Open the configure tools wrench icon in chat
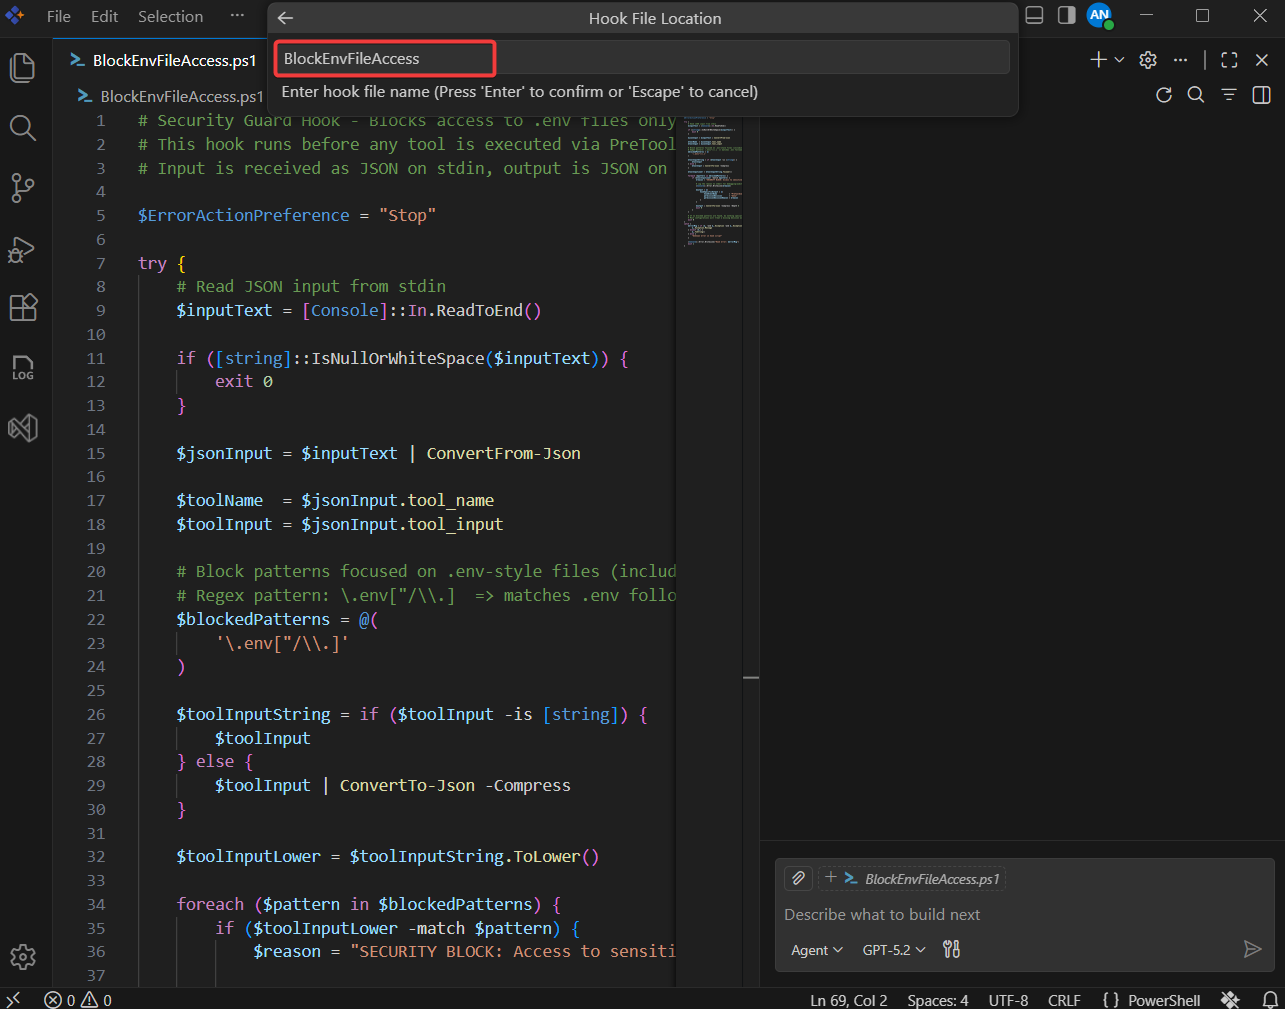1285x1009 pixels. coord(951,949)
